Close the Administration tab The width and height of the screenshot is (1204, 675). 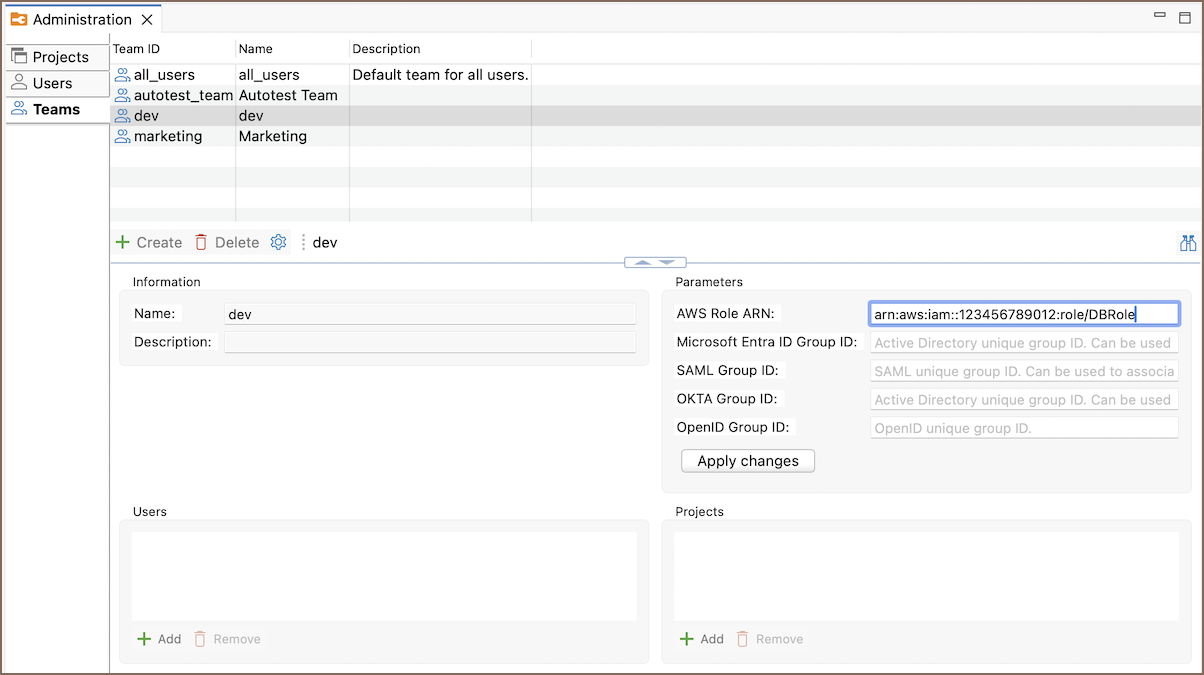[147, 19]
